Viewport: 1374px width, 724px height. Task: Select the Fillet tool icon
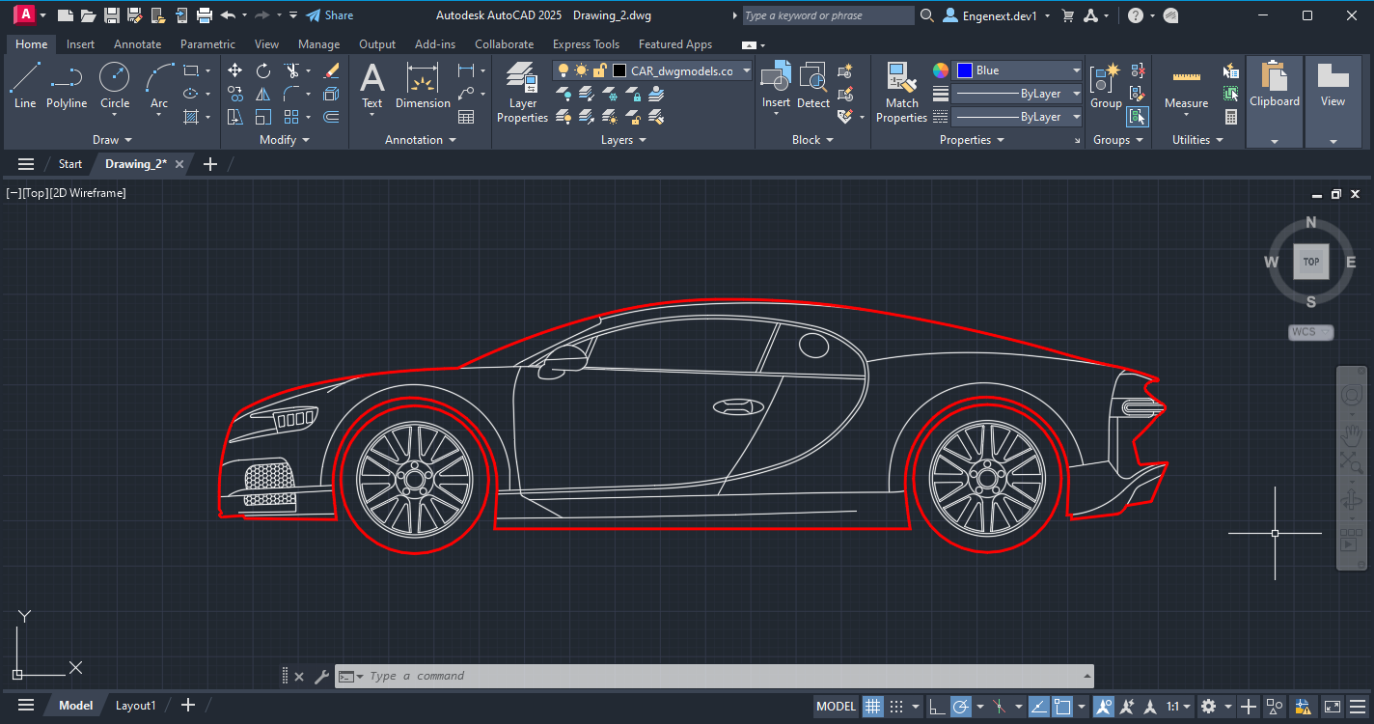291,94
